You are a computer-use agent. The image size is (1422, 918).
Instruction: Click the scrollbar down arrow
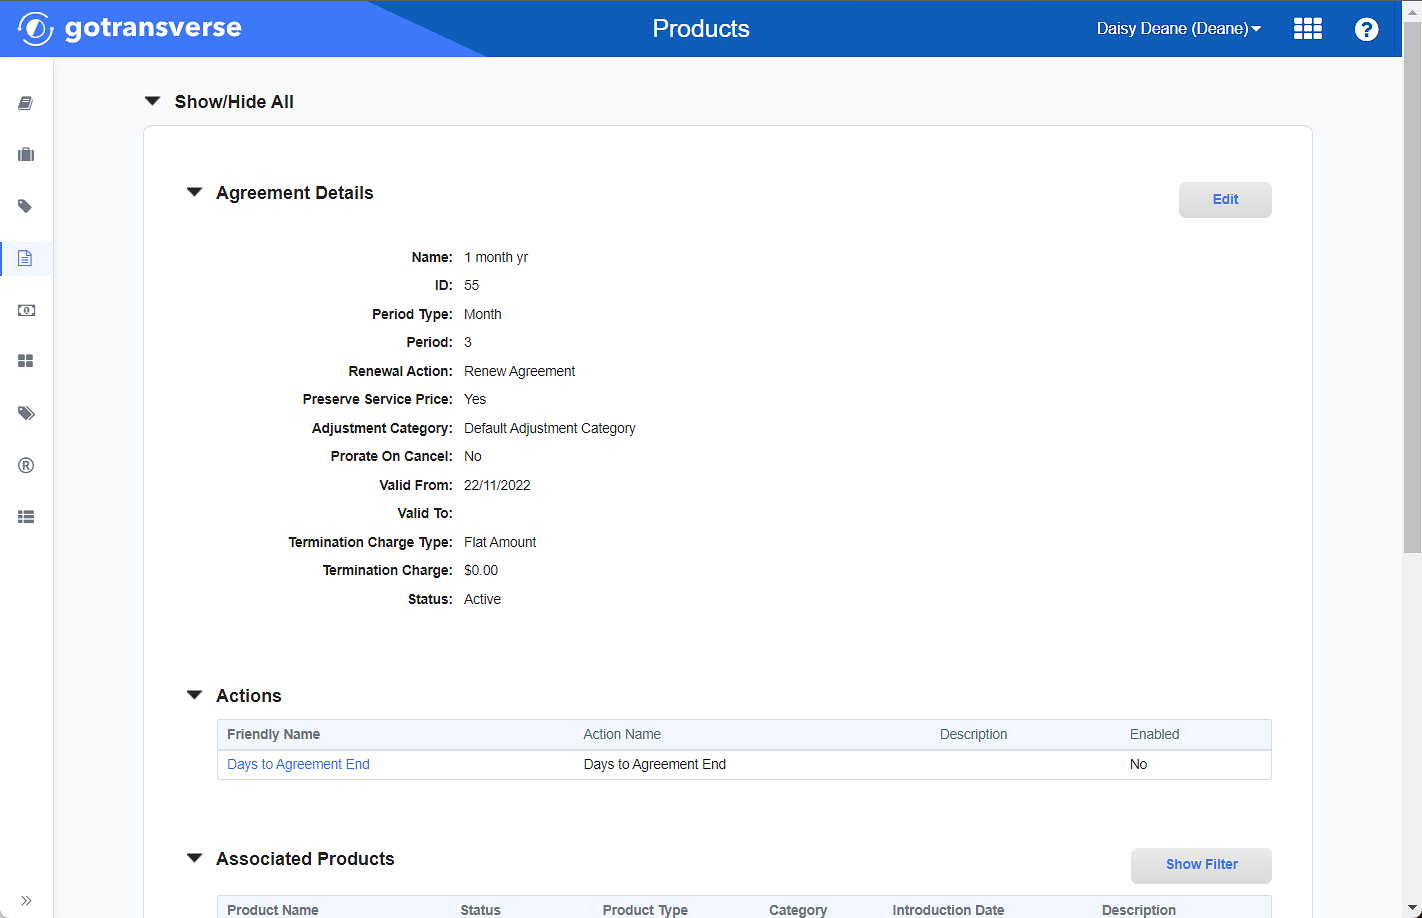pyautogui.click(x=1412, y=908)
